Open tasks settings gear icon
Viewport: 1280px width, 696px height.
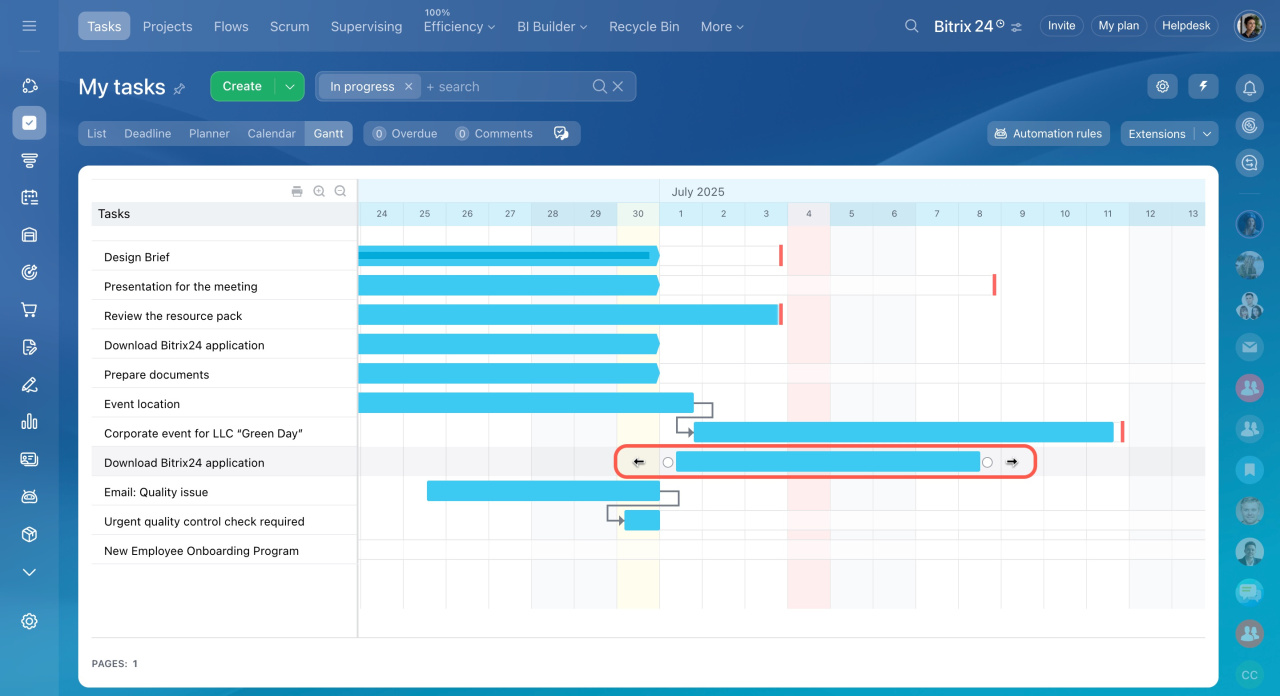[x=1162, y=87]
